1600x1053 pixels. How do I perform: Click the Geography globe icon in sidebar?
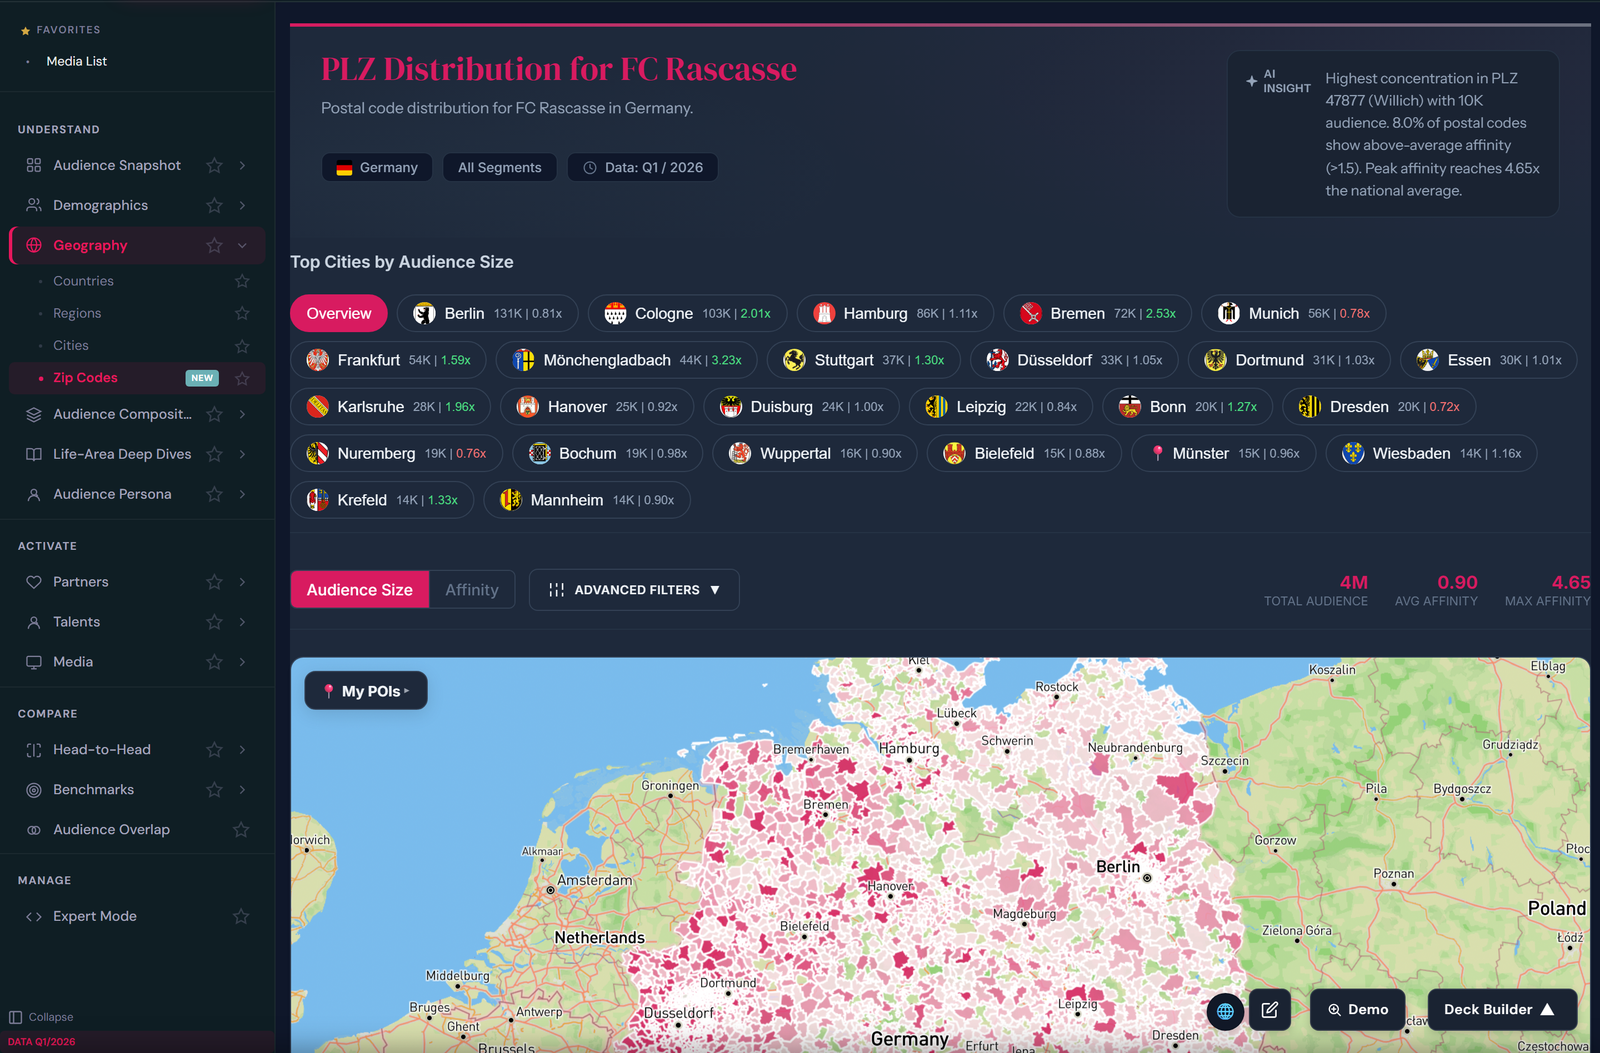click(34, 245)
